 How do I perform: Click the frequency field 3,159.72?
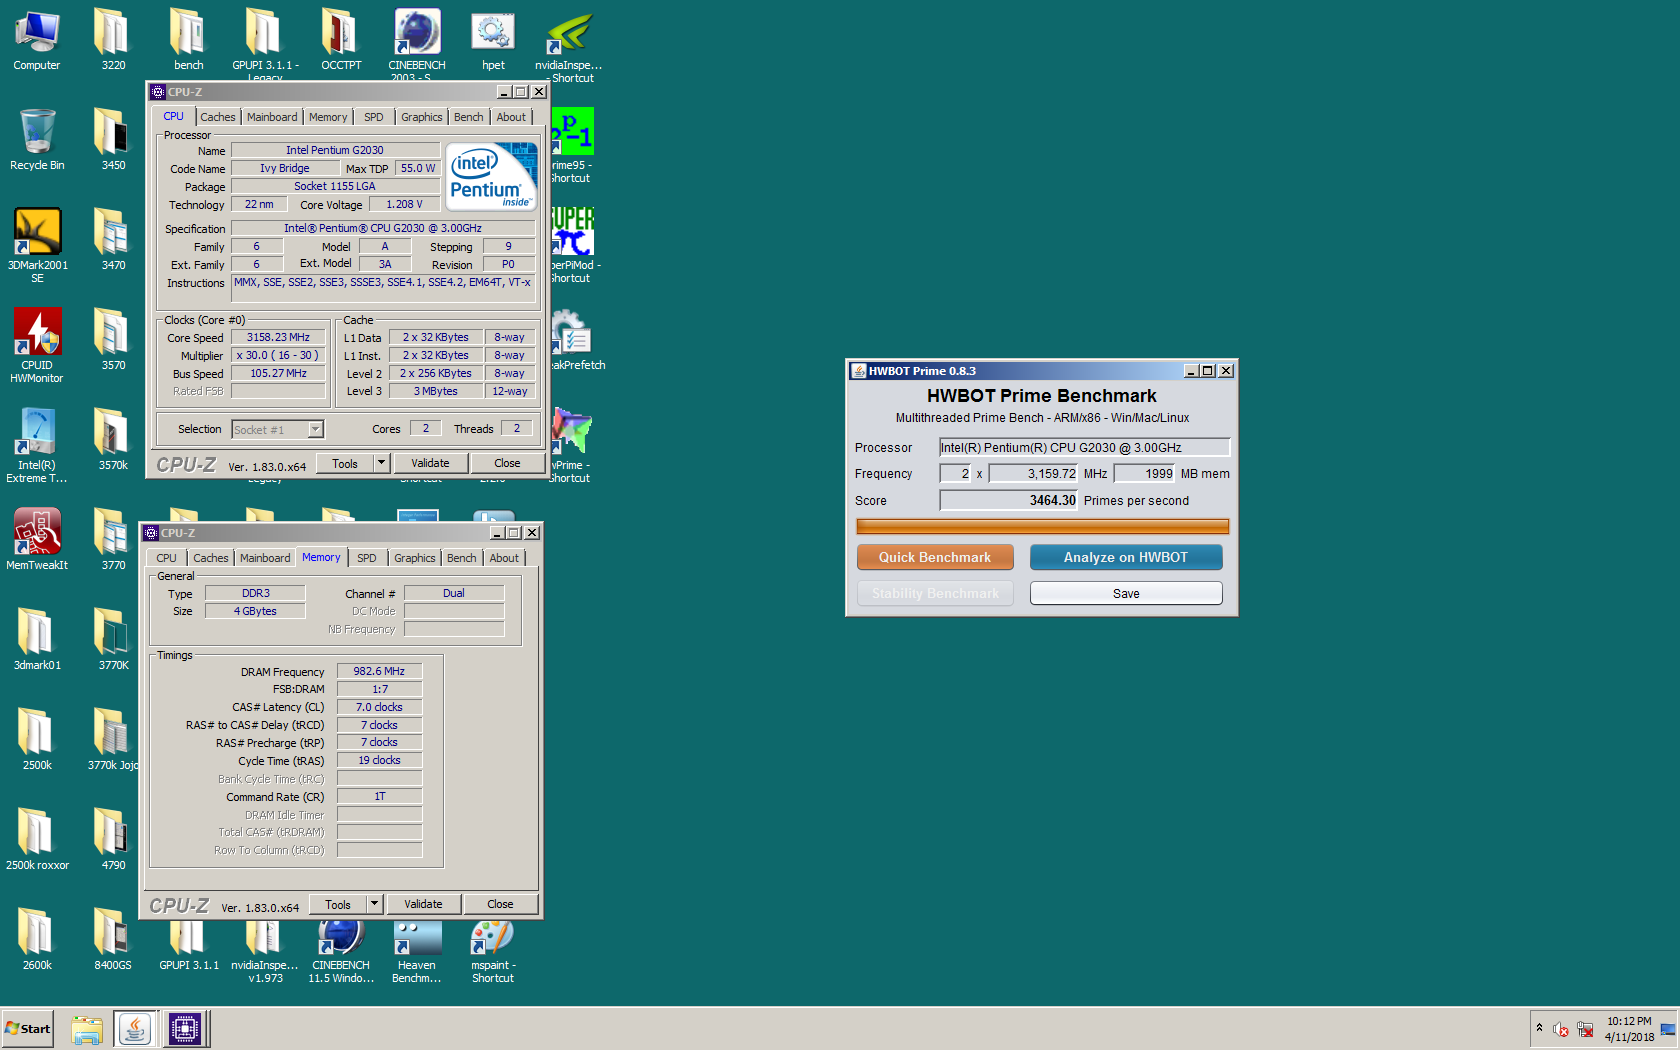point(1033,473)
